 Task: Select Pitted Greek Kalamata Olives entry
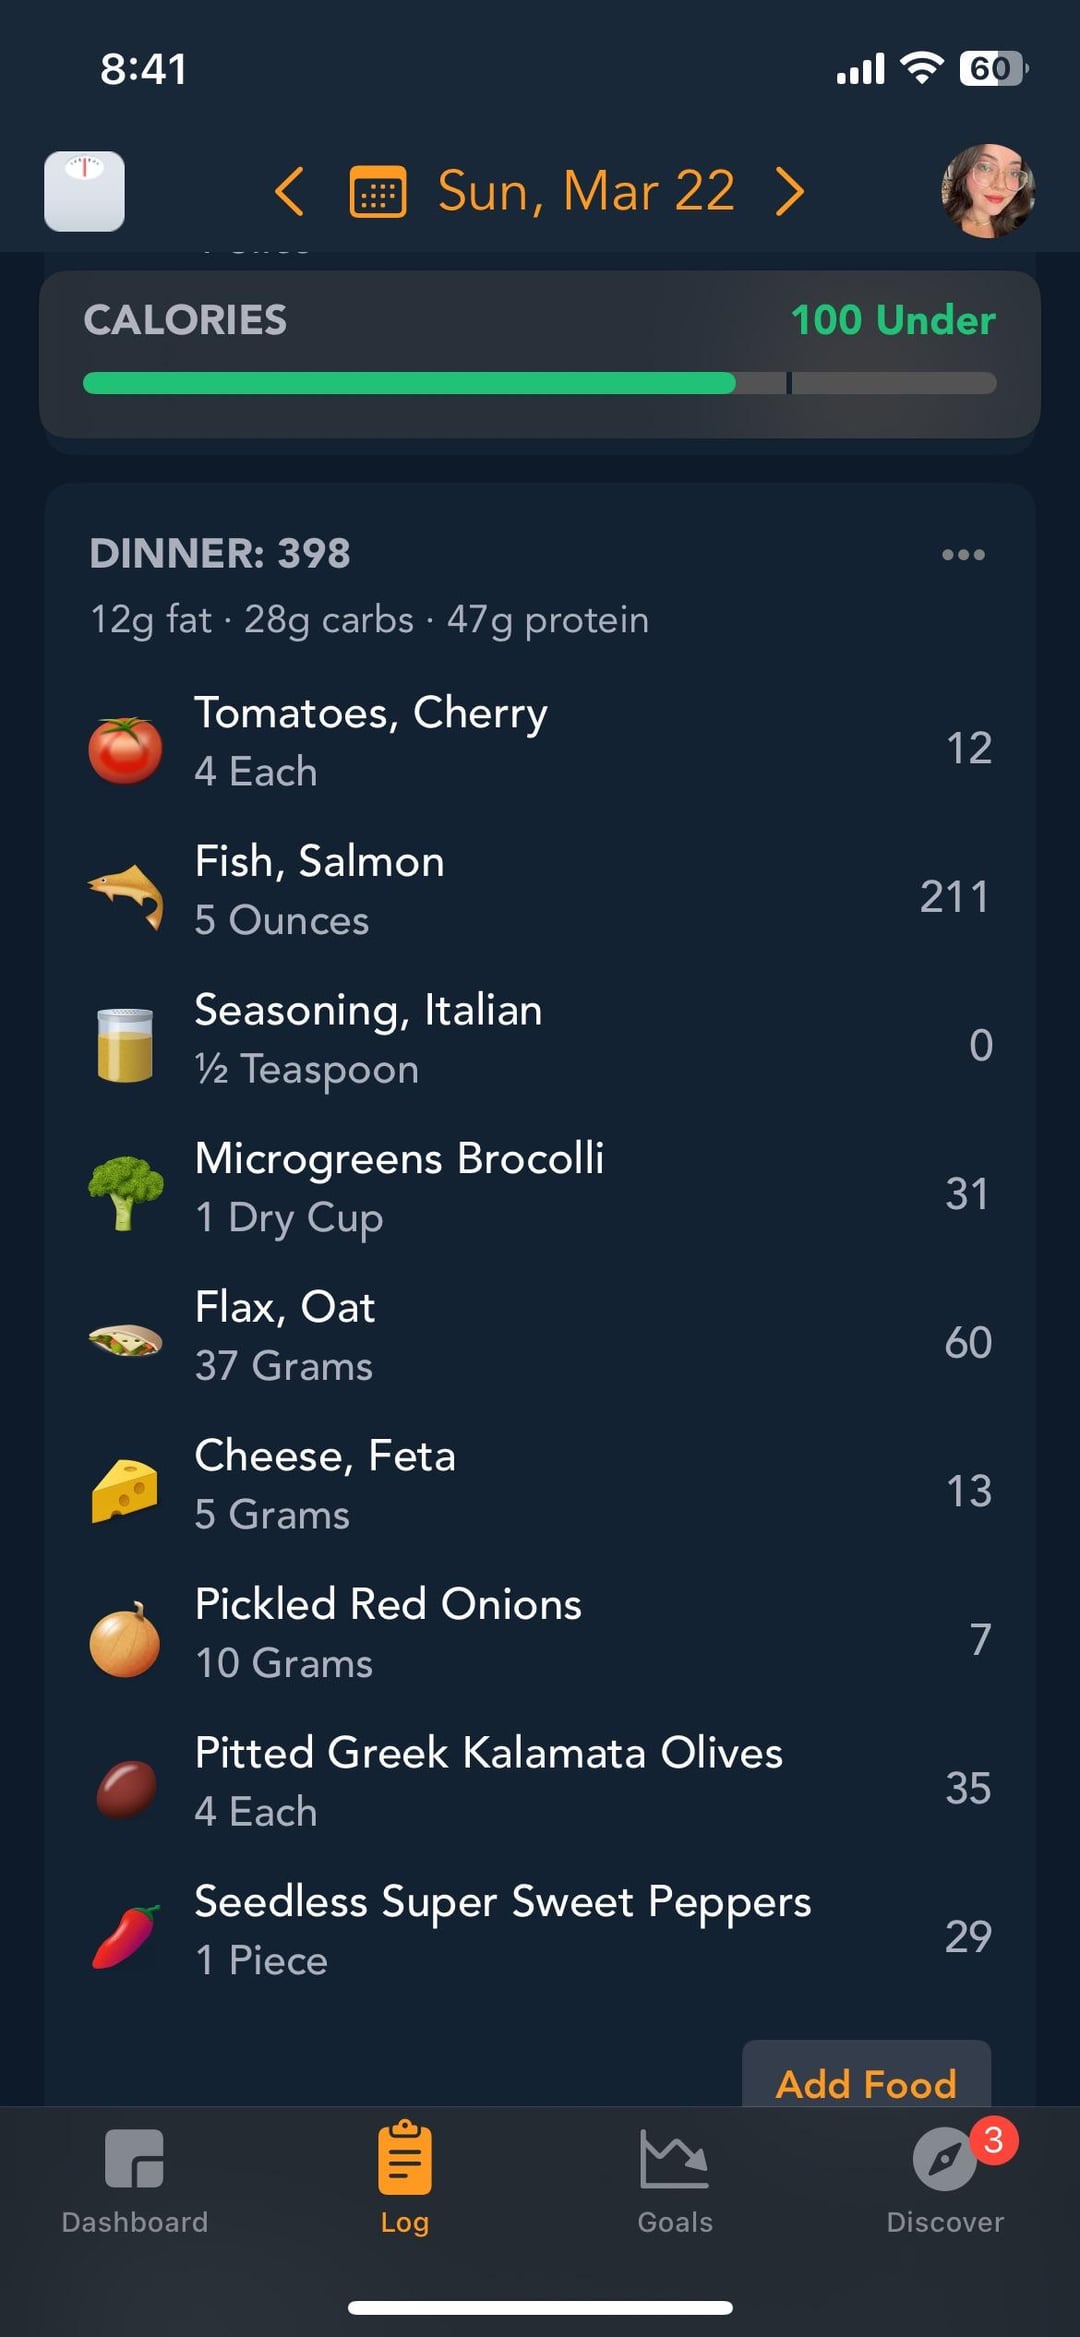click(x=540, y=1782)
